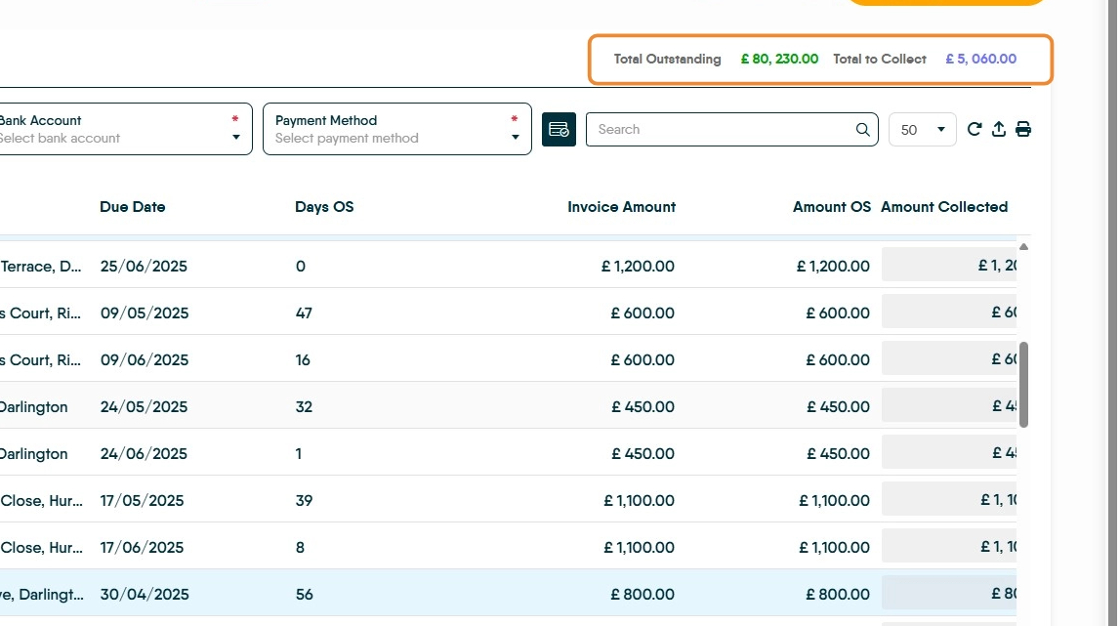
Task: Change rows per page from 50
Action: click(x=922, y=130)
